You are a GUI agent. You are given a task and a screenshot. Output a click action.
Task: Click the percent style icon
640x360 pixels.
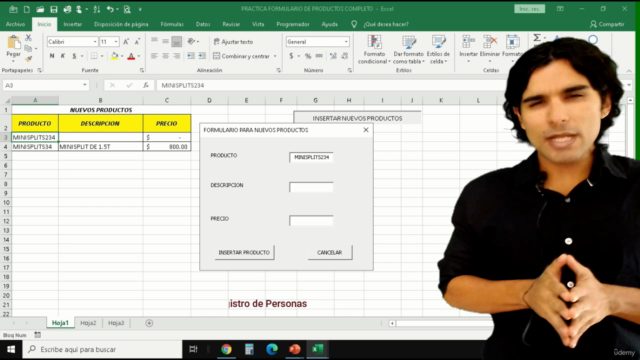(x=308, y=56)
